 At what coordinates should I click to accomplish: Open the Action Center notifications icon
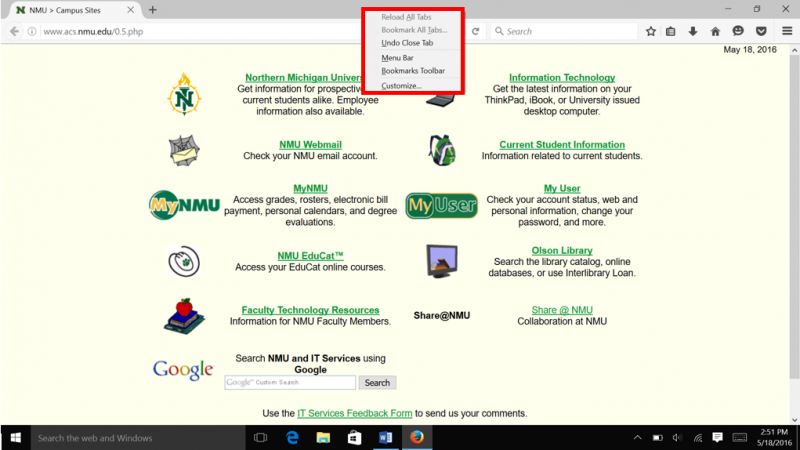pyautogui.click(x=717, y=438)
